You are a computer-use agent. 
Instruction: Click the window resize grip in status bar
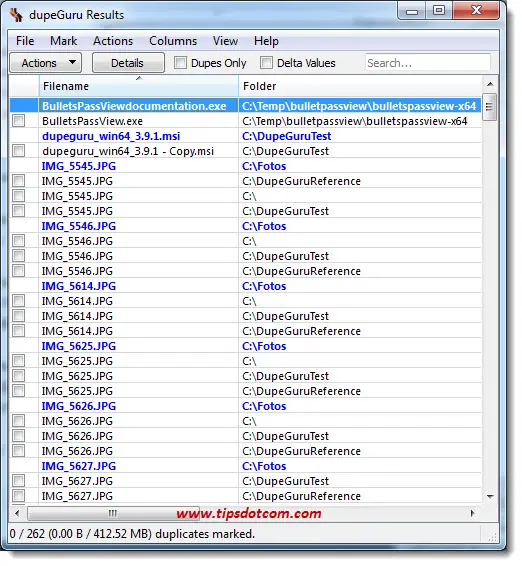click(x=492, y=537)
